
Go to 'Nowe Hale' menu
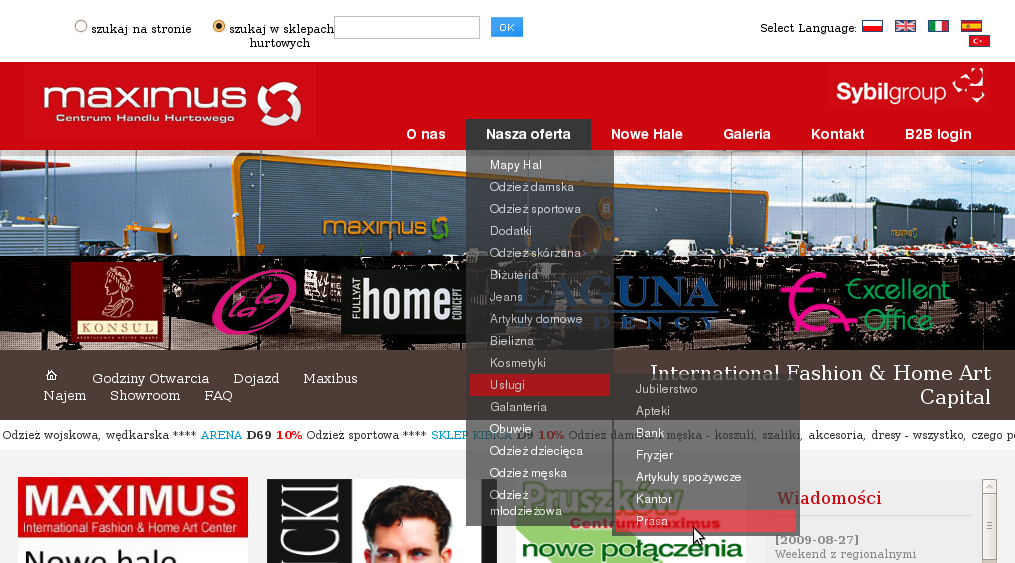pyautogui.click(x=647, y=134)
